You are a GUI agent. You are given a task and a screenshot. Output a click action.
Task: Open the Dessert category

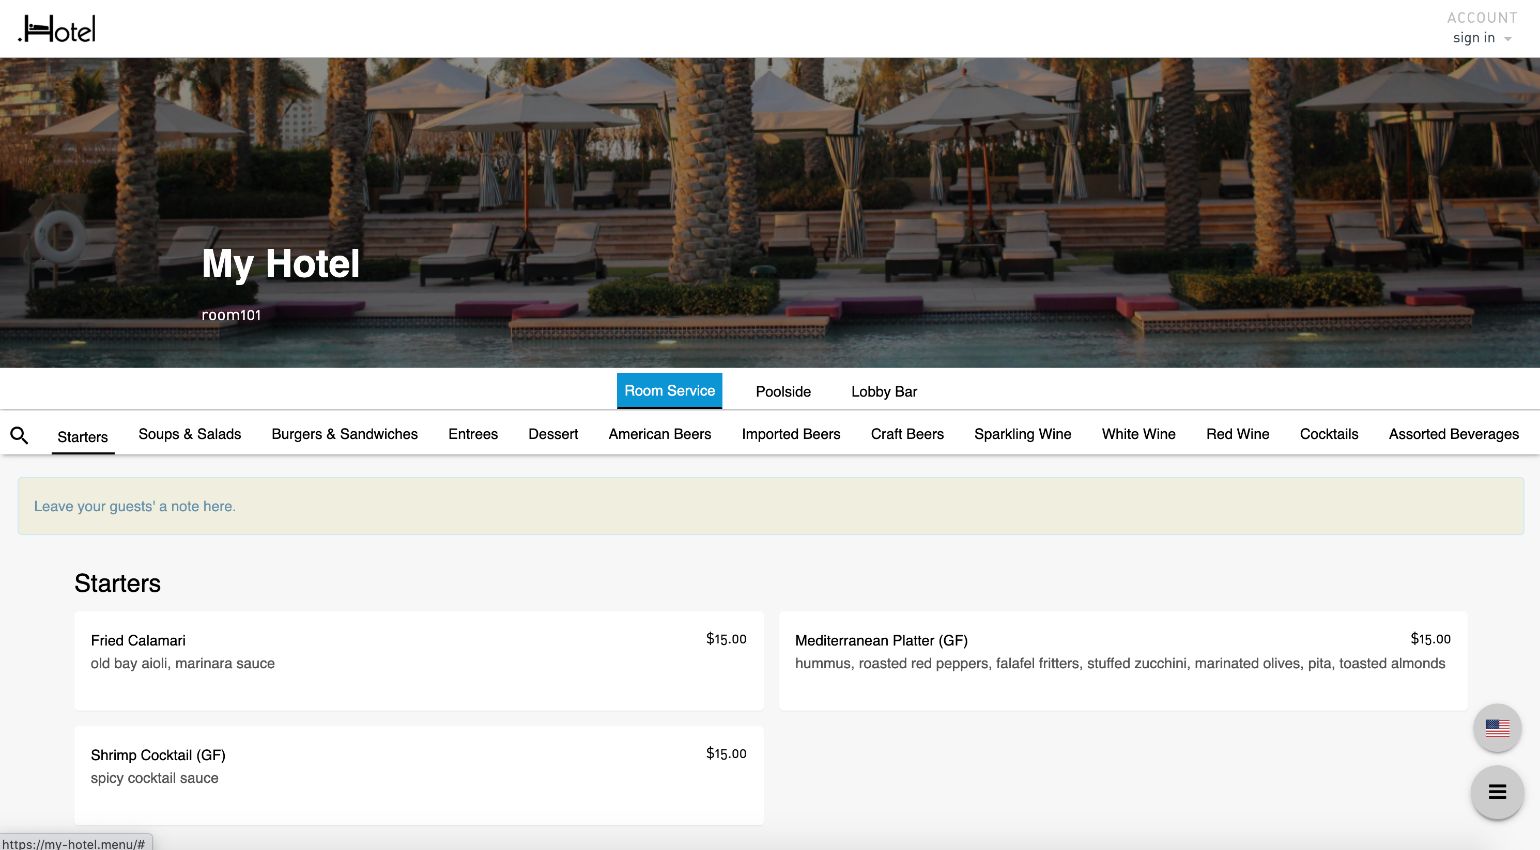coord(553,434)
